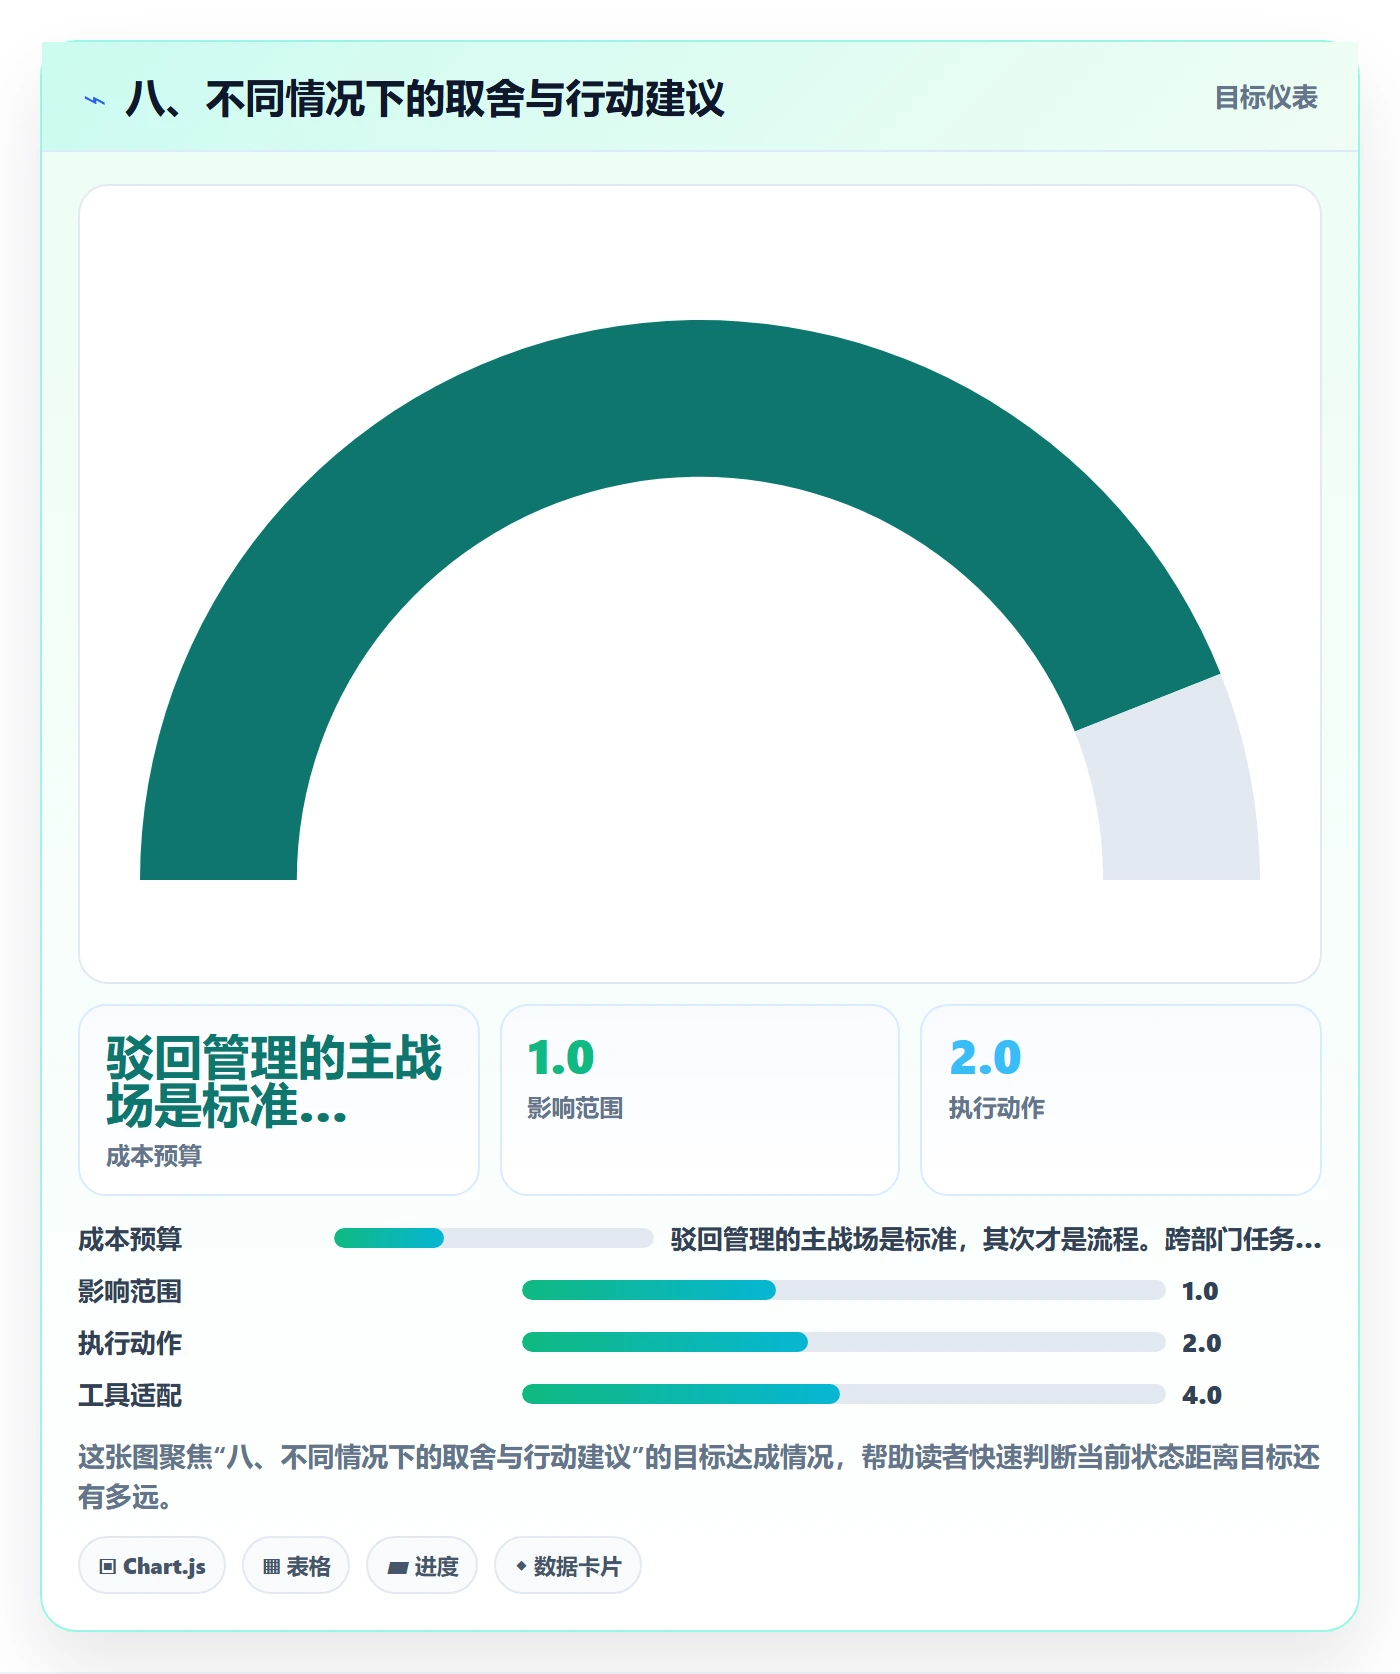
Task: Click the 1.0 value in 影响范围 row
Action: tap(1200, 1291)
